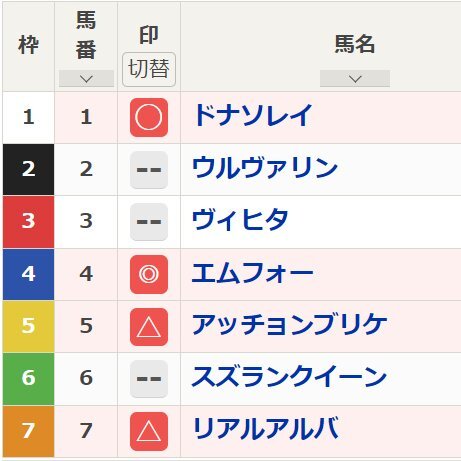Open the sort dropdown under 馬名

(355, 79)
